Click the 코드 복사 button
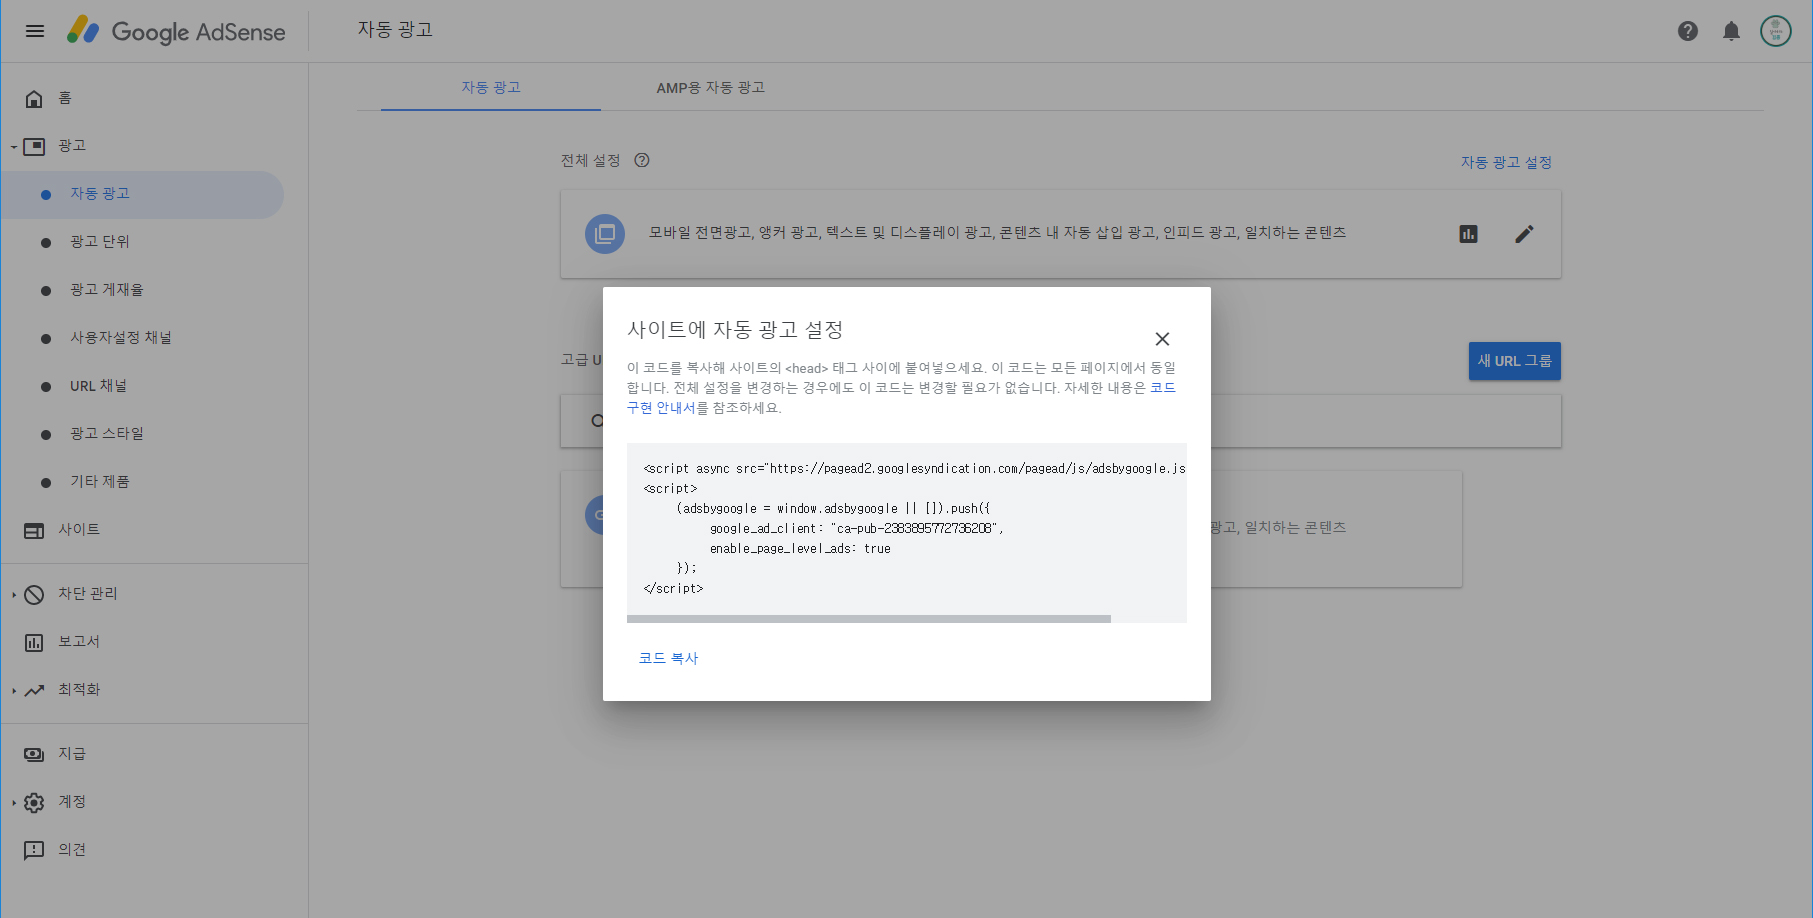Image resolution: width=1813 pixels, height=918 pixels. pyautogui.click(x=668, y=658)
